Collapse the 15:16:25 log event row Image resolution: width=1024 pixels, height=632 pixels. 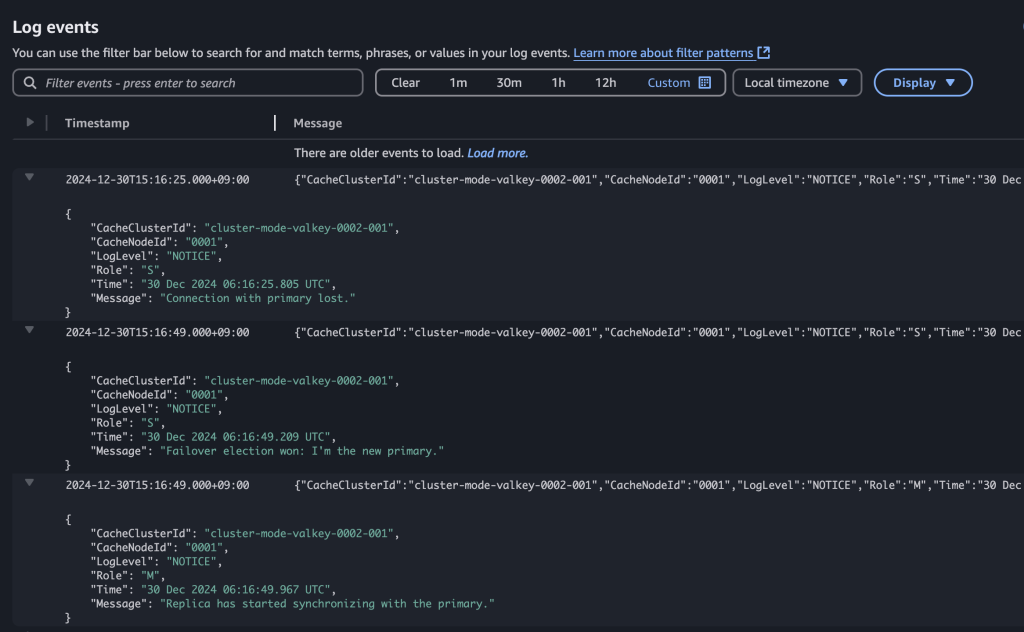pos(29,177)
